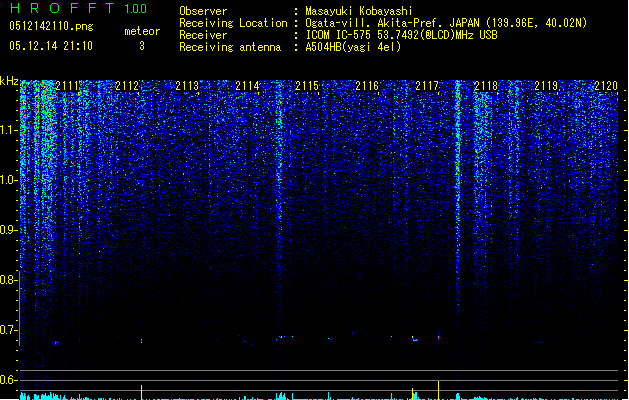Select antenna text A504HB(yagi 4el)
This screenshot has height=400, width=629.
point(353,47)
